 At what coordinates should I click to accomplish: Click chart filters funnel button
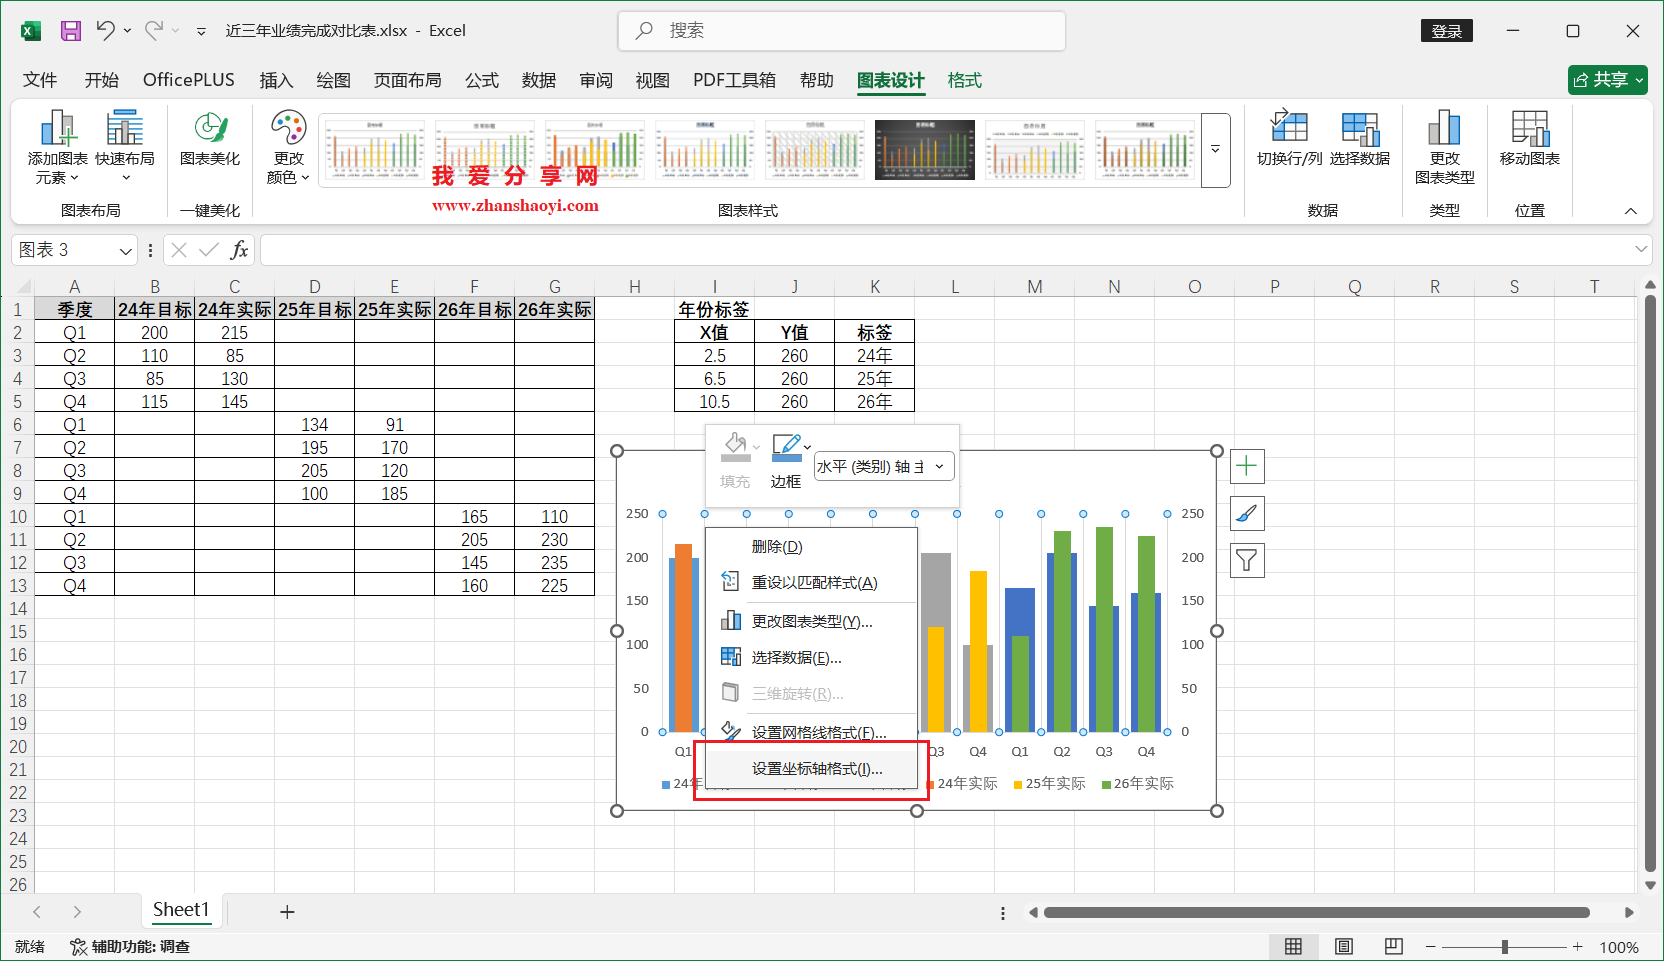[1247, 561]
